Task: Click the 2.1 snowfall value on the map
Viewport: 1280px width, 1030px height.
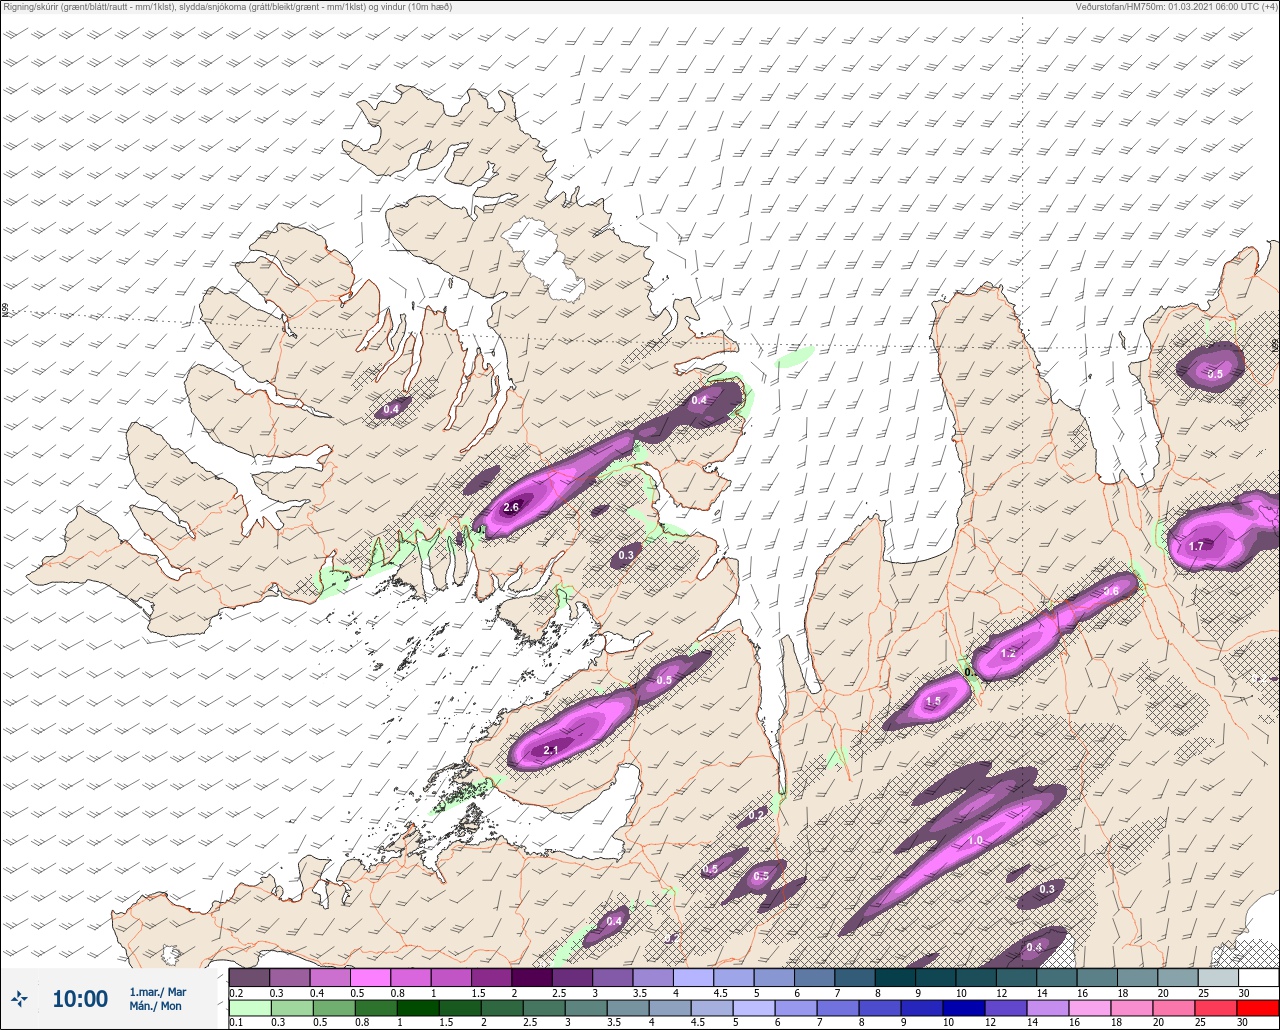Action: (550, 750)
